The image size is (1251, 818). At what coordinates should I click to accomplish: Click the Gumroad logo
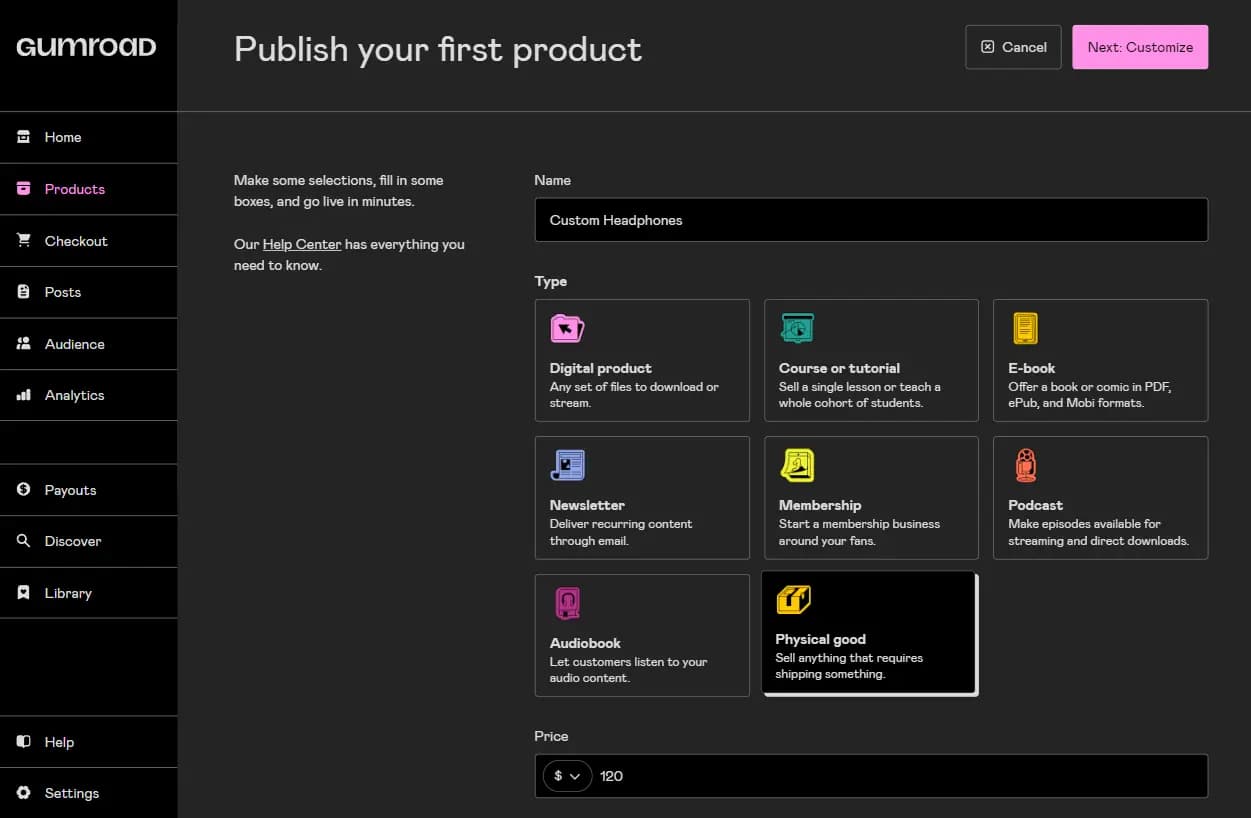click(86, 47)
